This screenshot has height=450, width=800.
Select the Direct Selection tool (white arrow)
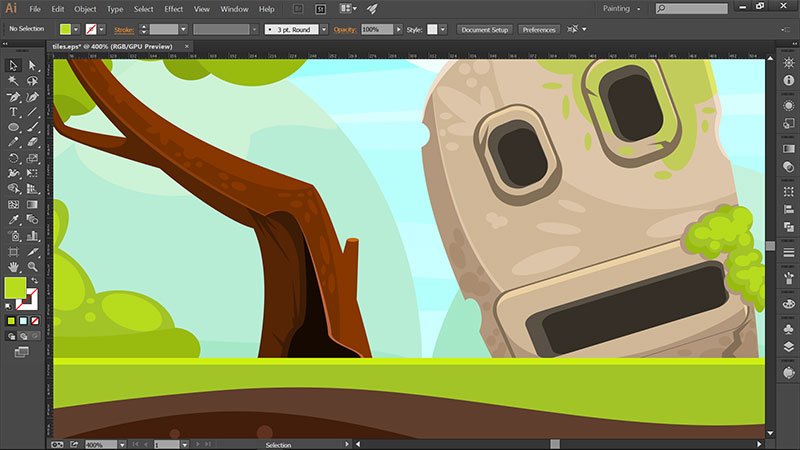(x=32, y=65)
